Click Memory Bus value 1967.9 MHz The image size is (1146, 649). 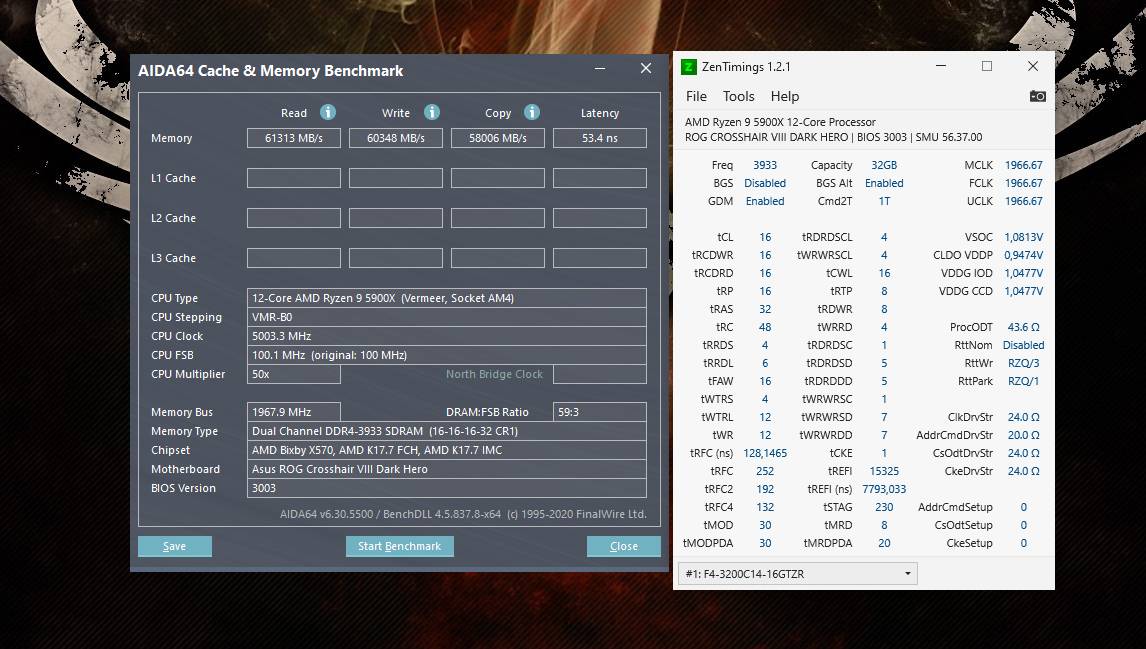294,412
